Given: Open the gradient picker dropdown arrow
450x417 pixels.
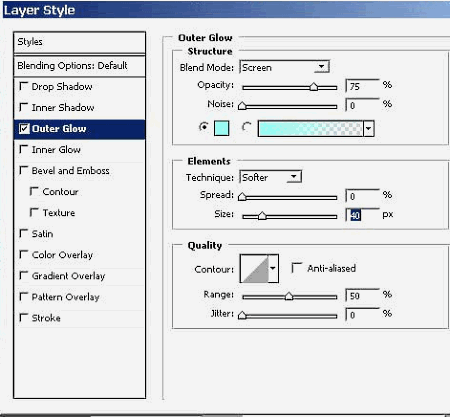Looking at the screenshot, I should [368, 128].
